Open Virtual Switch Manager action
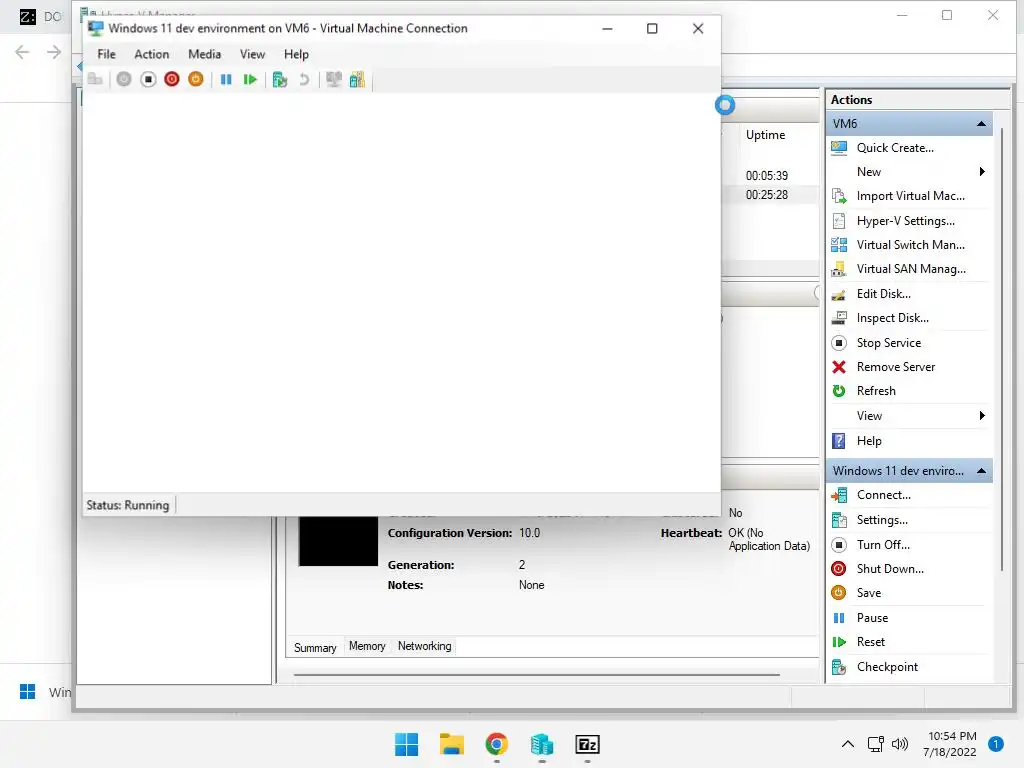Screen dimensions: 1024x768 coord(909,245)
